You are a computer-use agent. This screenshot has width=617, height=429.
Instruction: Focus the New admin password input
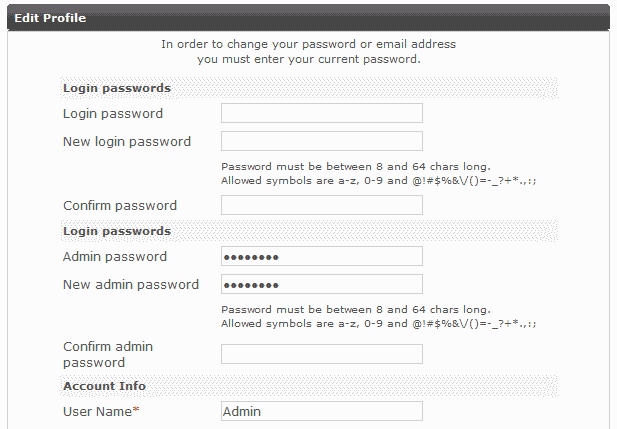pos(321,284)
